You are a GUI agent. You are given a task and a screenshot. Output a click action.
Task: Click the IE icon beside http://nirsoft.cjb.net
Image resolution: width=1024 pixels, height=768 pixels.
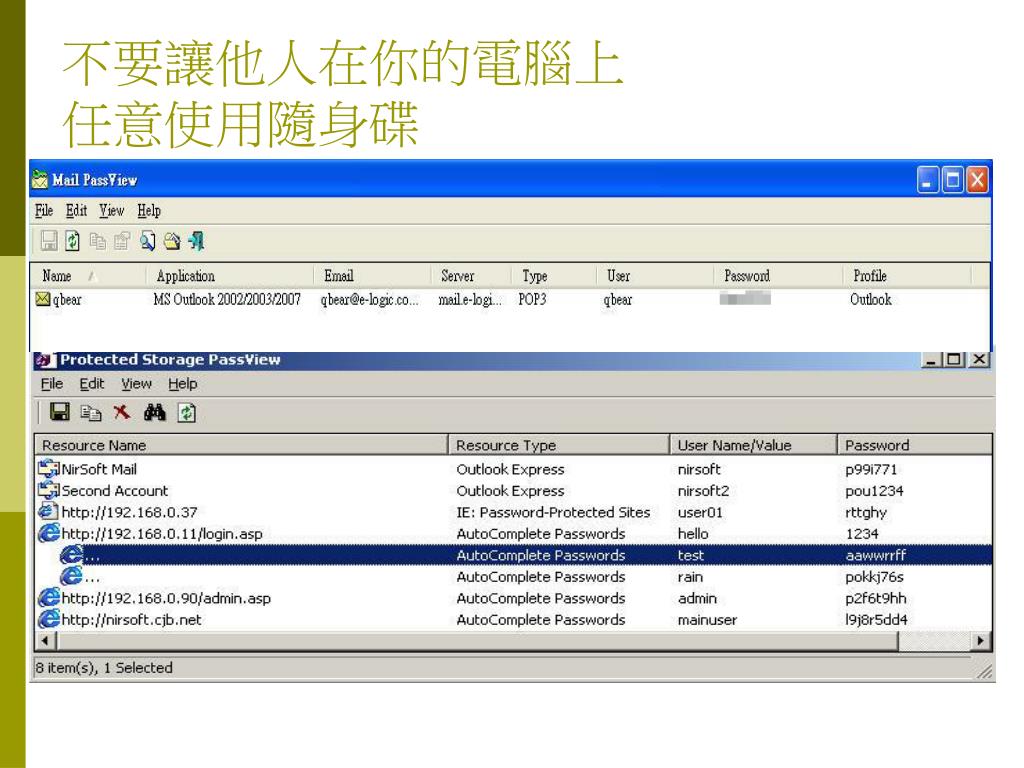(49, 619)
